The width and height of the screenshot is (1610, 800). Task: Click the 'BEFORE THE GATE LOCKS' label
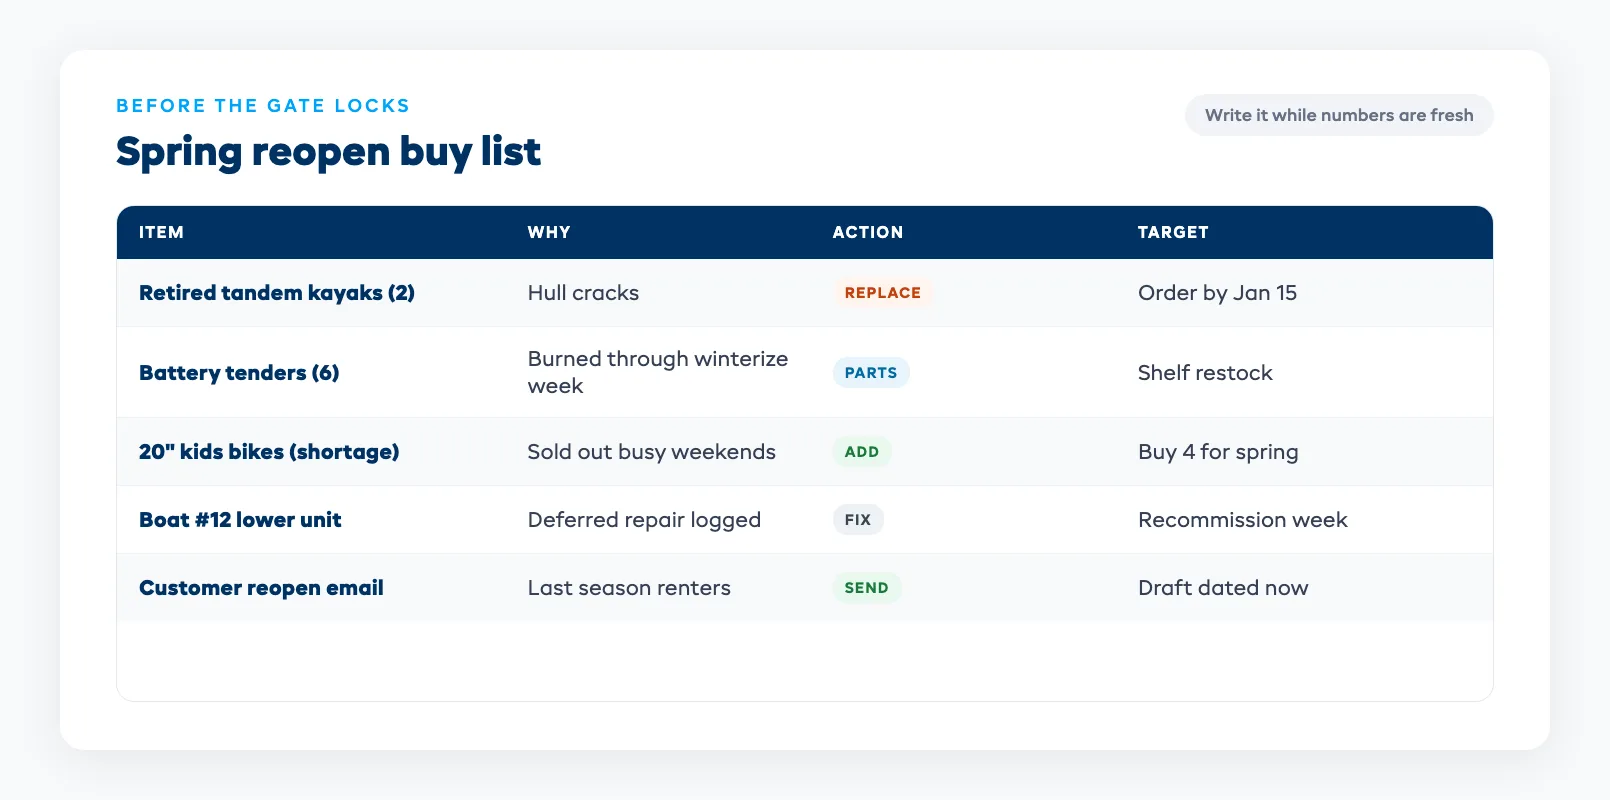[263, 106]
